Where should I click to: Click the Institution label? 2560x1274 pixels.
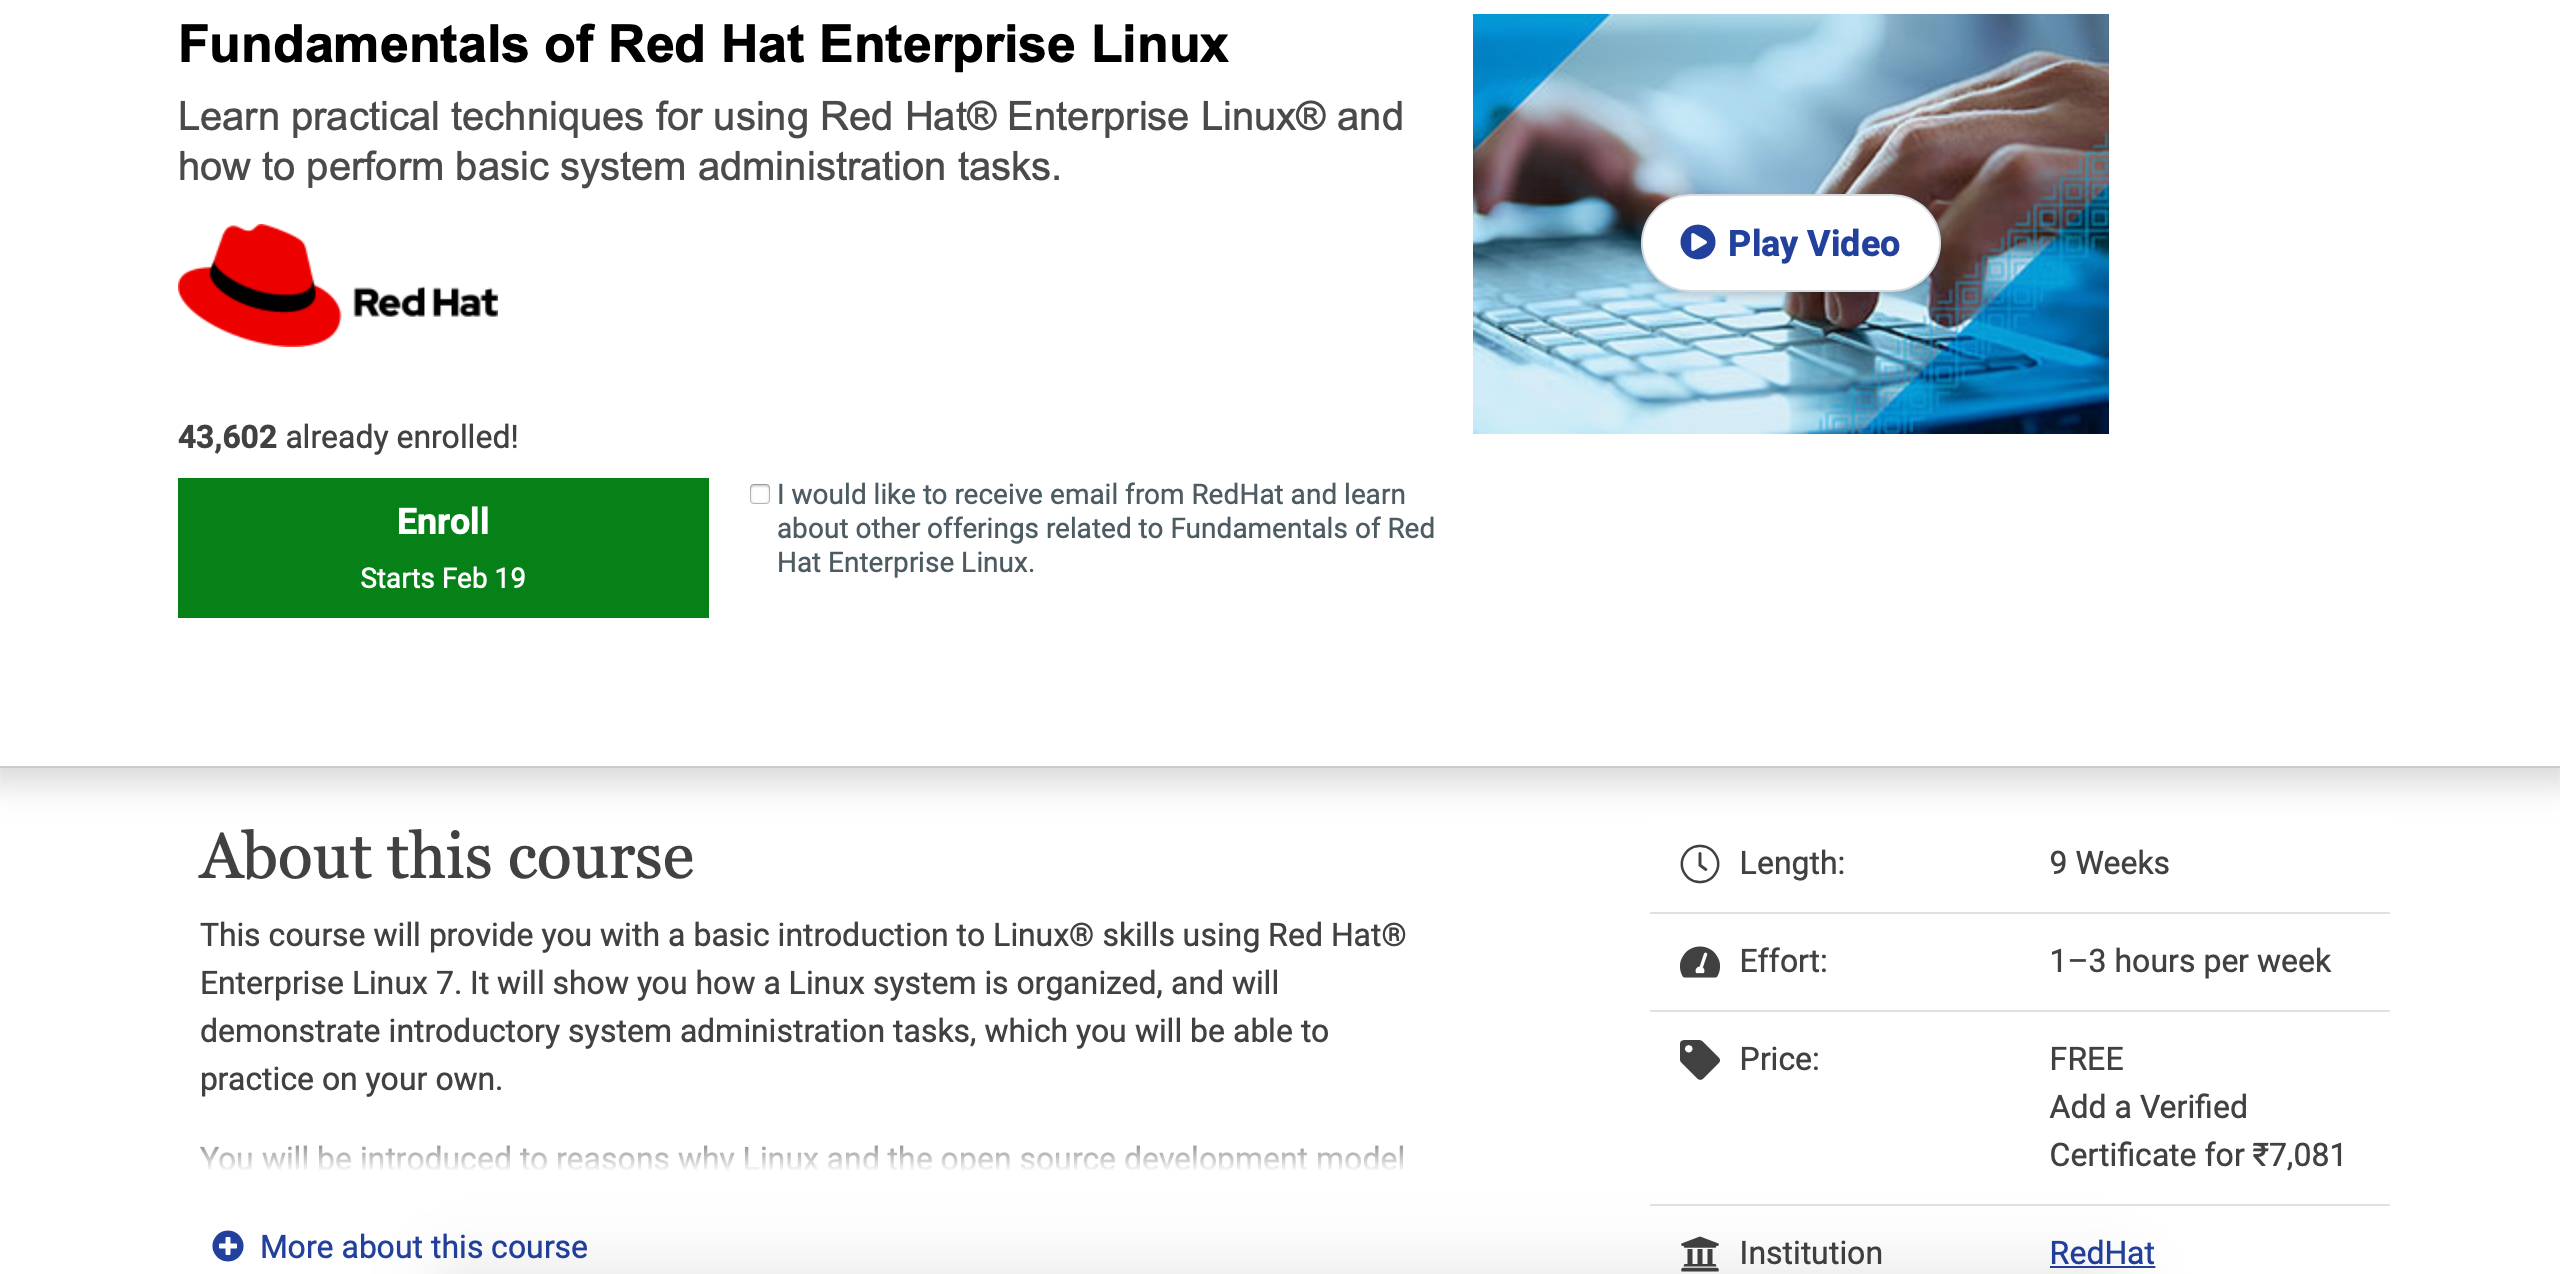point(1811,1253)
